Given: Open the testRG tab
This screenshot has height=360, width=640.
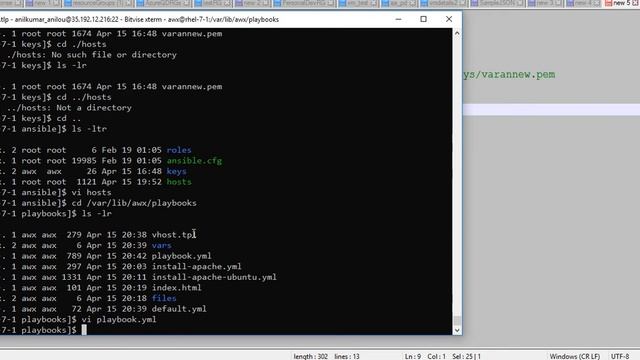Looking at the screenshot, I should tap(213, 3).
